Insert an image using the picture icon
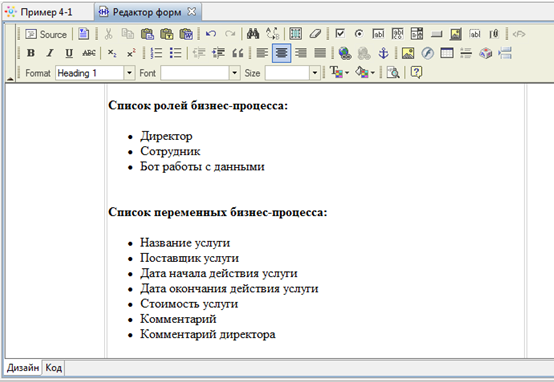The height and width of the screenshot is (382, 554). pos(408,53)
